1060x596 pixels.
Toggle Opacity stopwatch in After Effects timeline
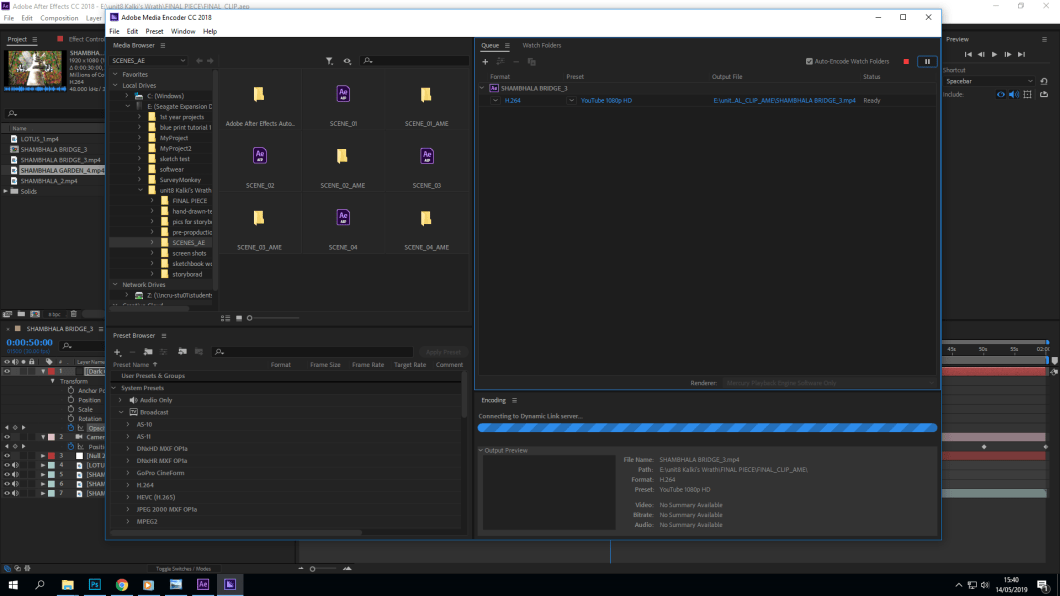(71, 428)
